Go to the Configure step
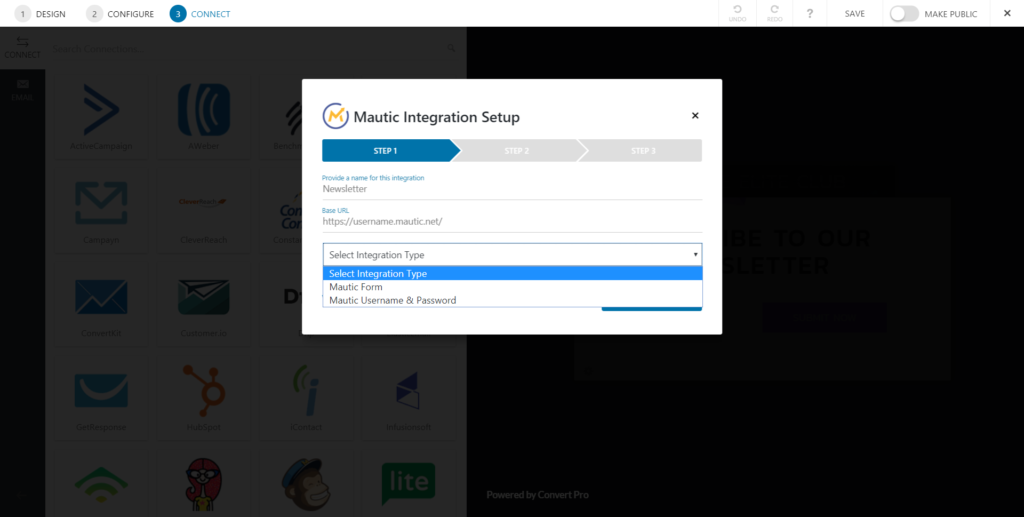This screenshot has height=517, width=1024. click(x=120, y=14)
